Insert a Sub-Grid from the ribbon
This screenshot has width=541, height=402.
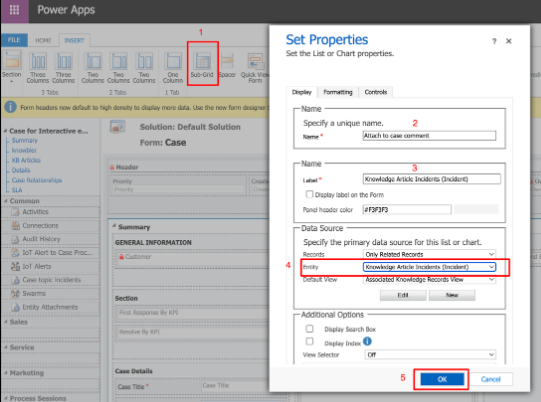202,65
